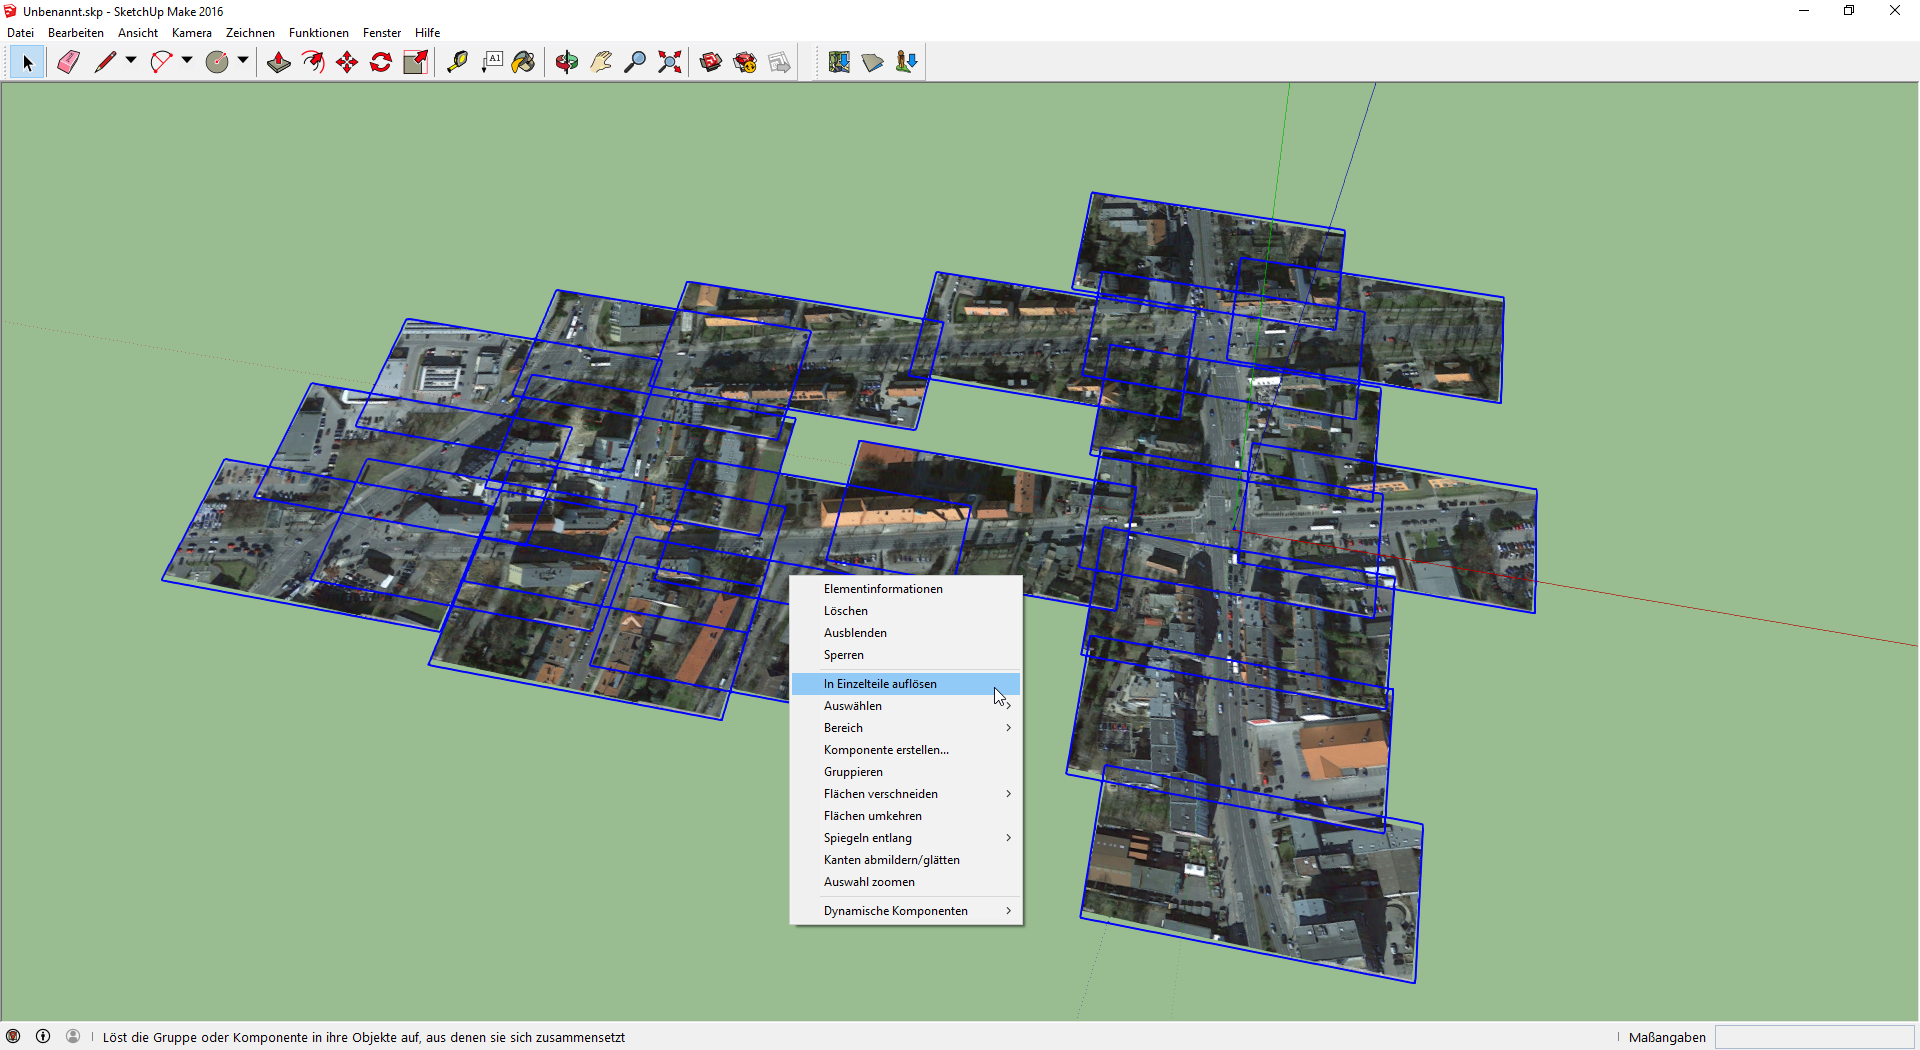1920x1050 pixels.
Task: Open the Kamera menu
Action: (x=191, y=33)
